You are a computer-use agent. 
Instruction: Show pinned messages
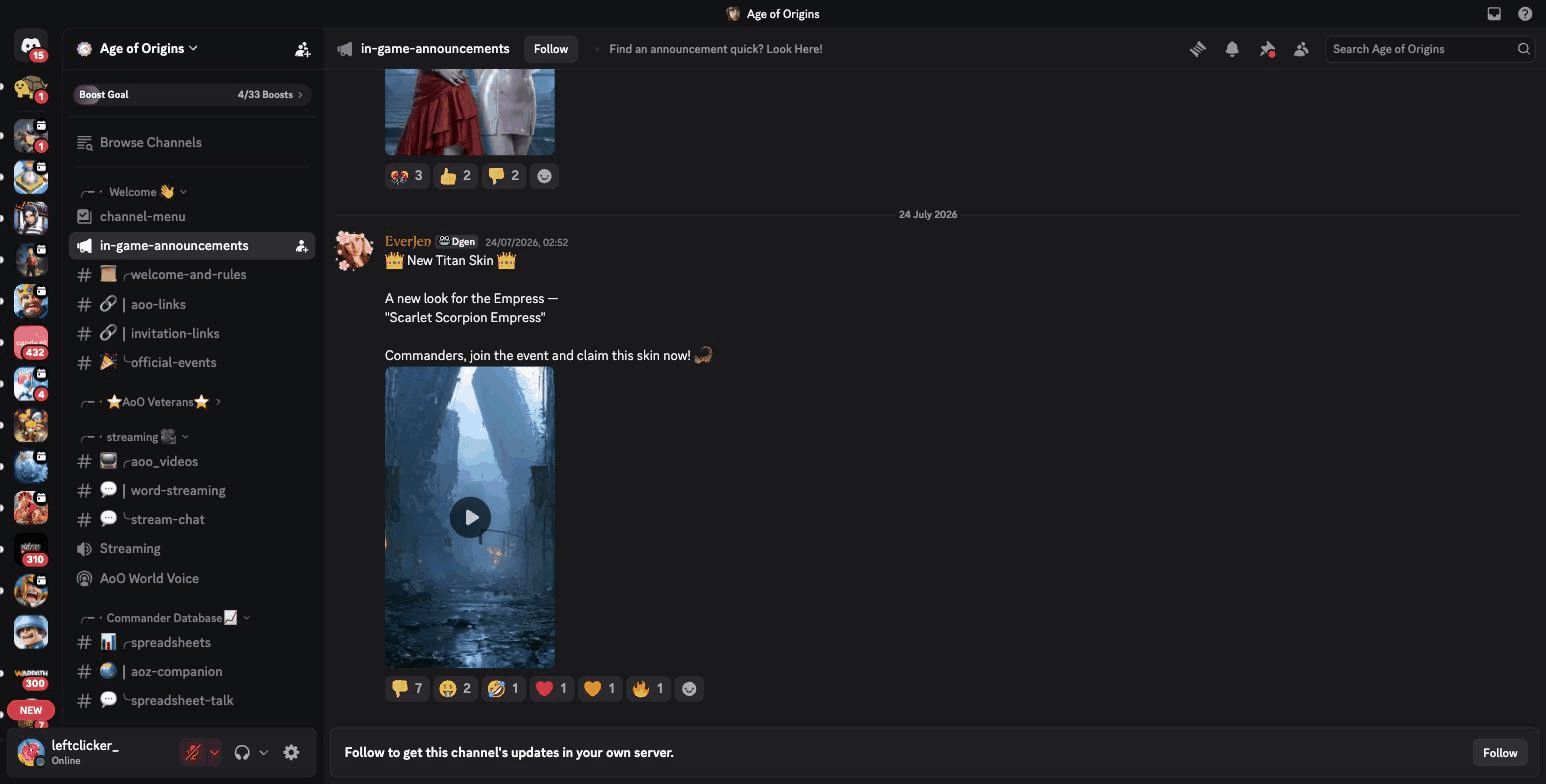coord(1267,49)
